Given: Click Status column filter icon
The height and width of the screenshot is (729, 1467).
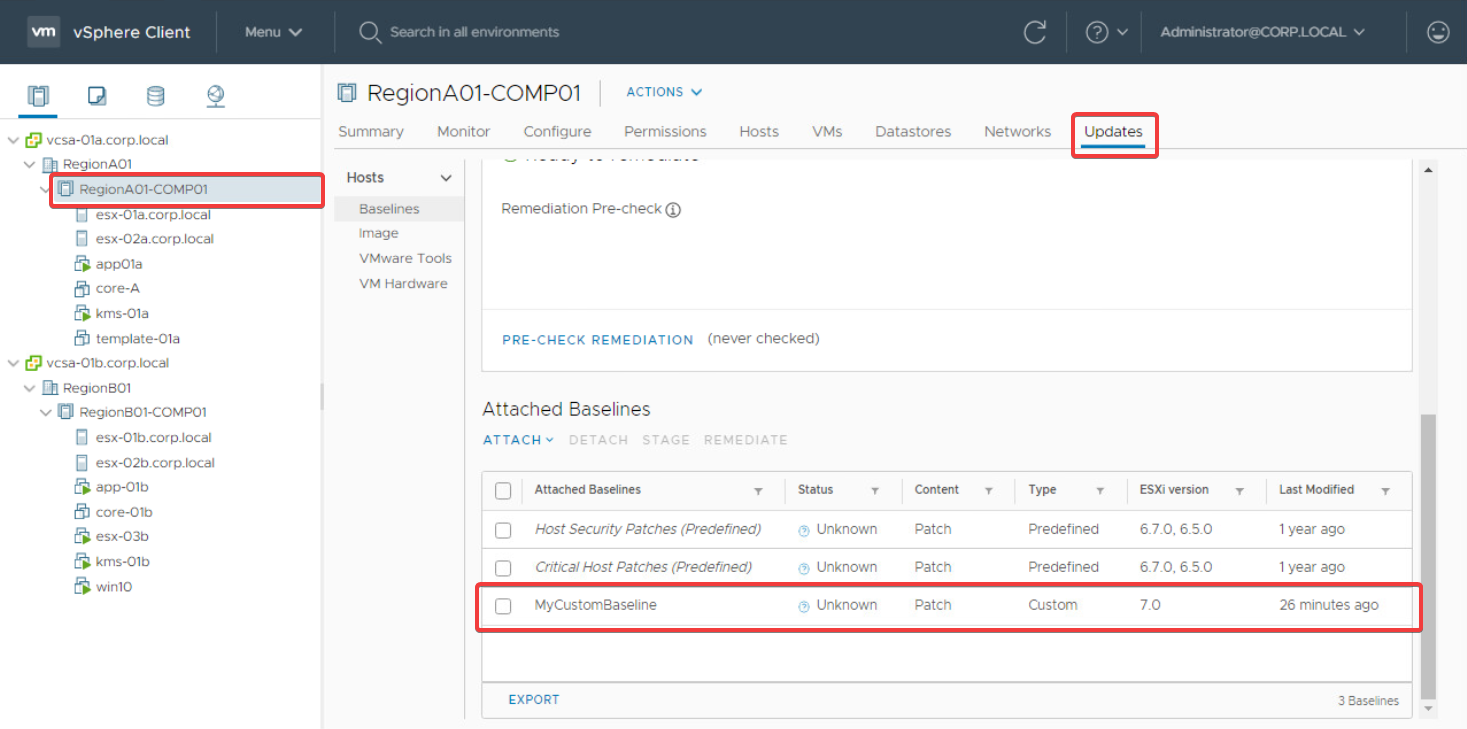Looking at the screenshot, I should point(875,491).
